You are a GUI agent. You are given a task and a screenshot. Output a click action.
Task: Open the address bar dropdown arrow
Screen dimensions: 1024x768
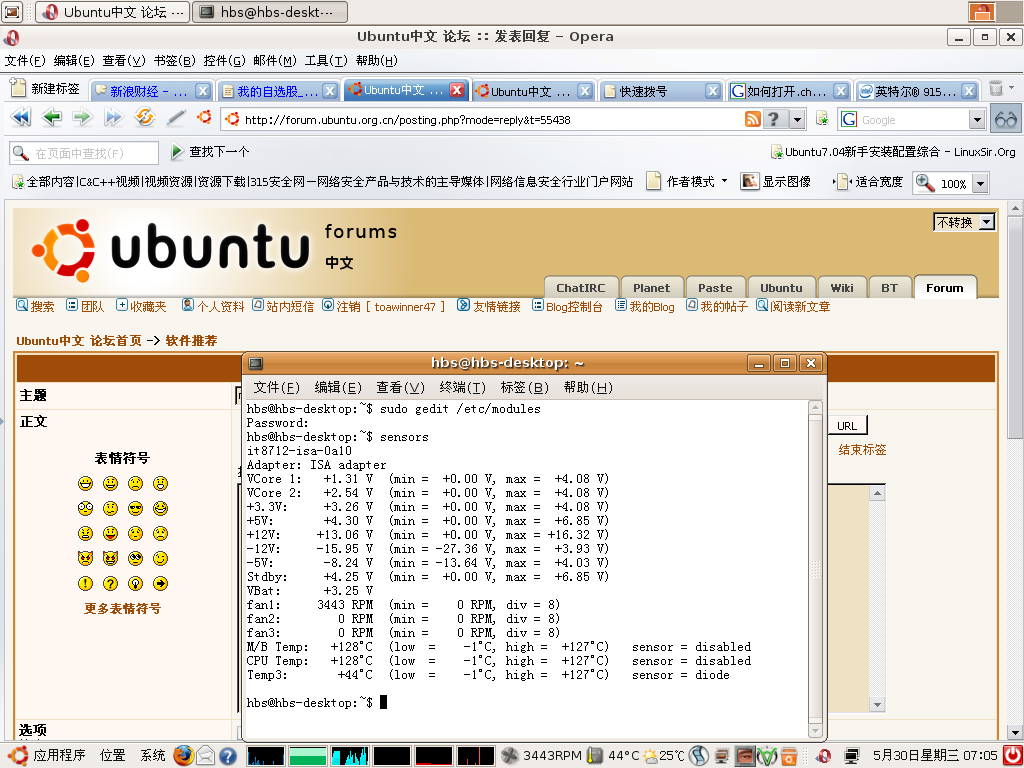point(797,120)
